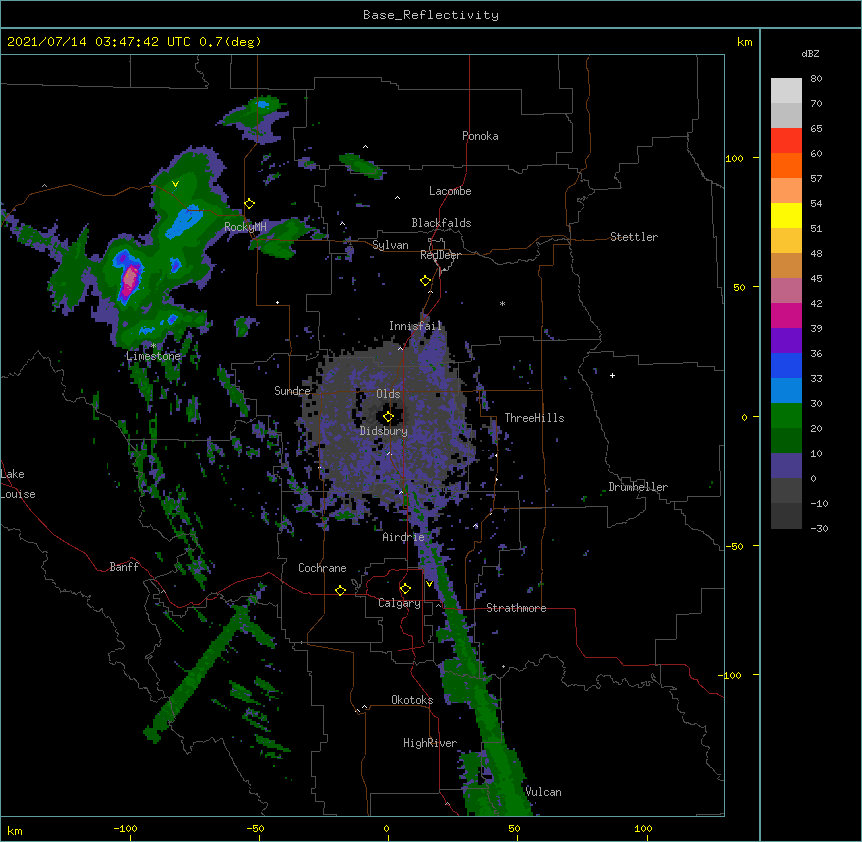Click the yellow diamond marker near RockyMH
This screenshot has height=842, width=862.
tap(250, 204)
